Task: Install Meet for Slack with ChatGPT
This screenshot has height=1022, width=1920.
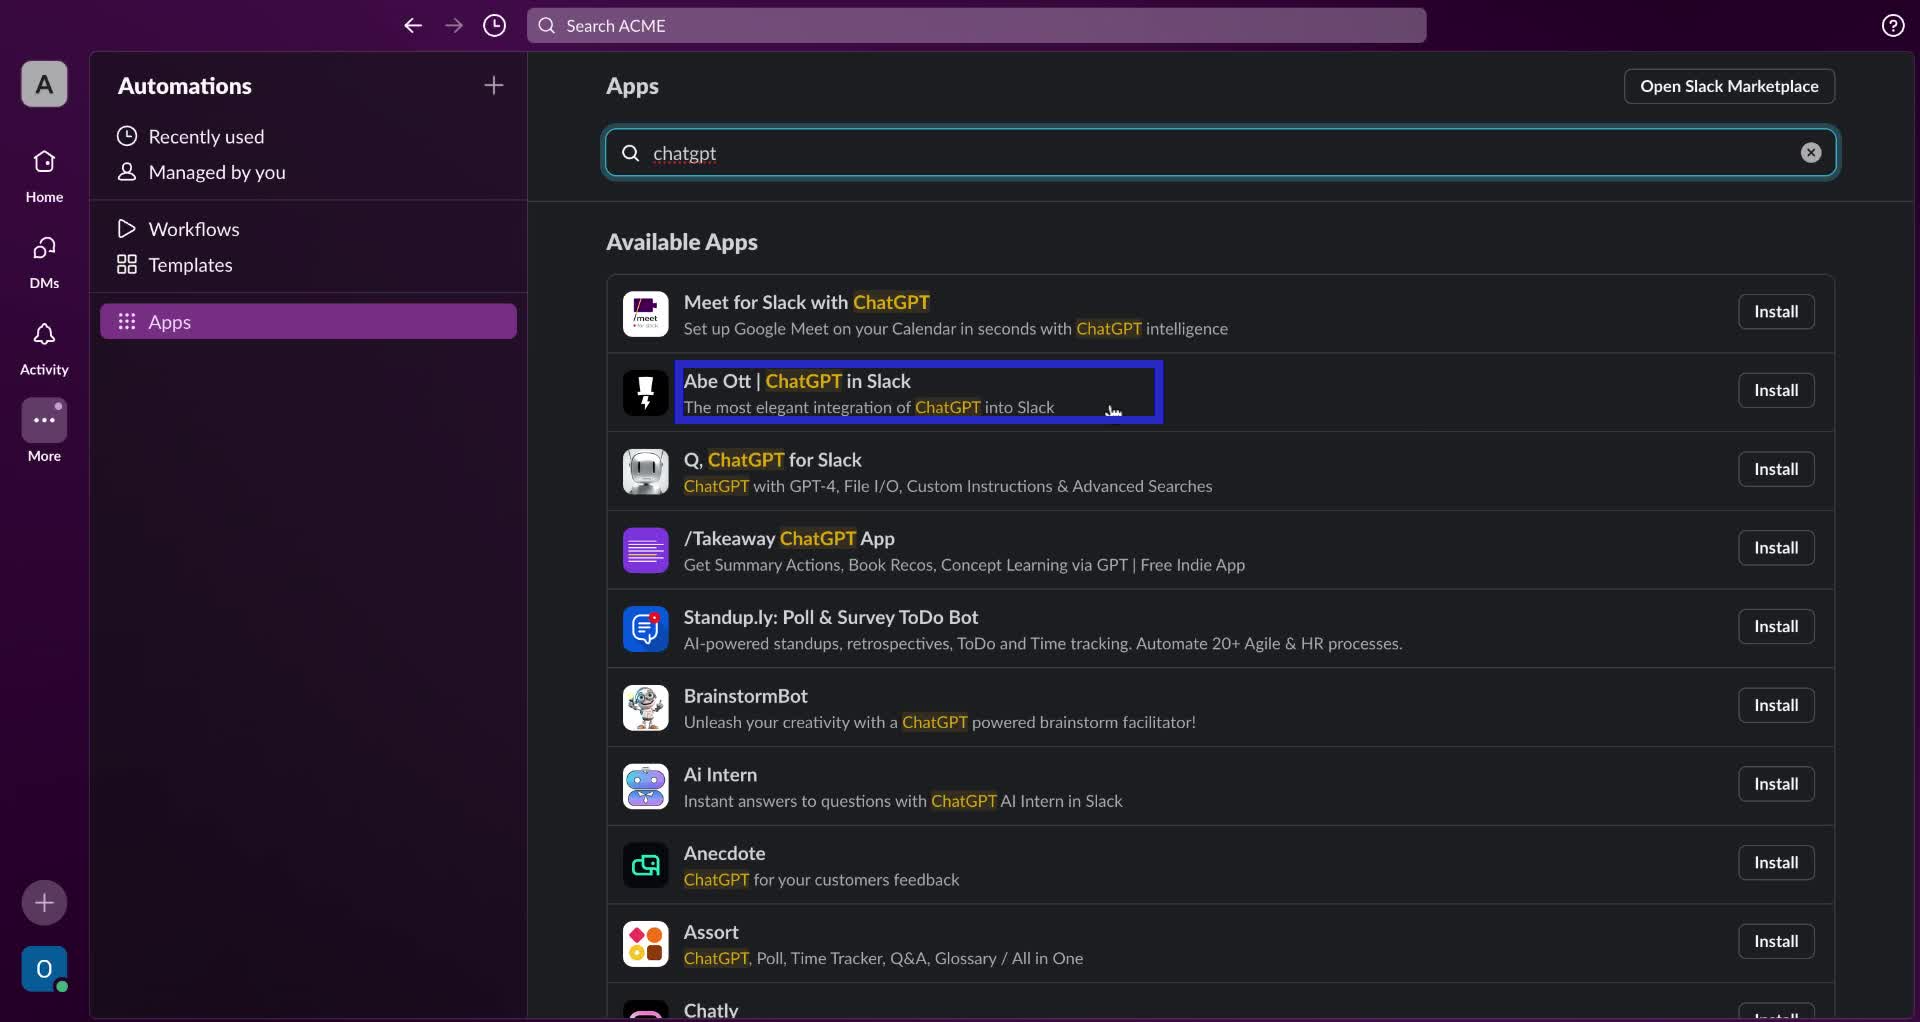Action: click(1776, 311)
